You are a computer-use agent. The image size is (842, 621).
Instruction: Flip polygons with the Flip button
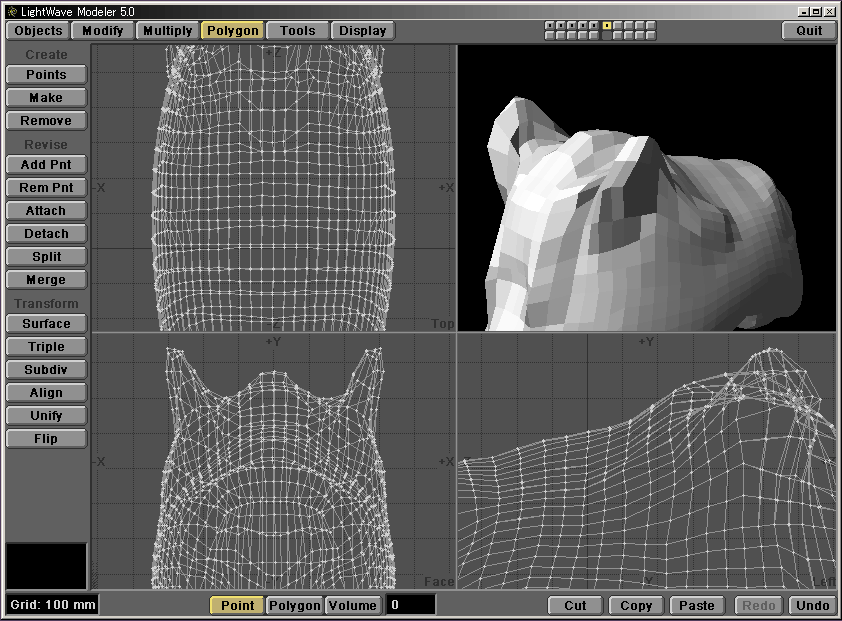pyautogui.click(x=46, y=439)
